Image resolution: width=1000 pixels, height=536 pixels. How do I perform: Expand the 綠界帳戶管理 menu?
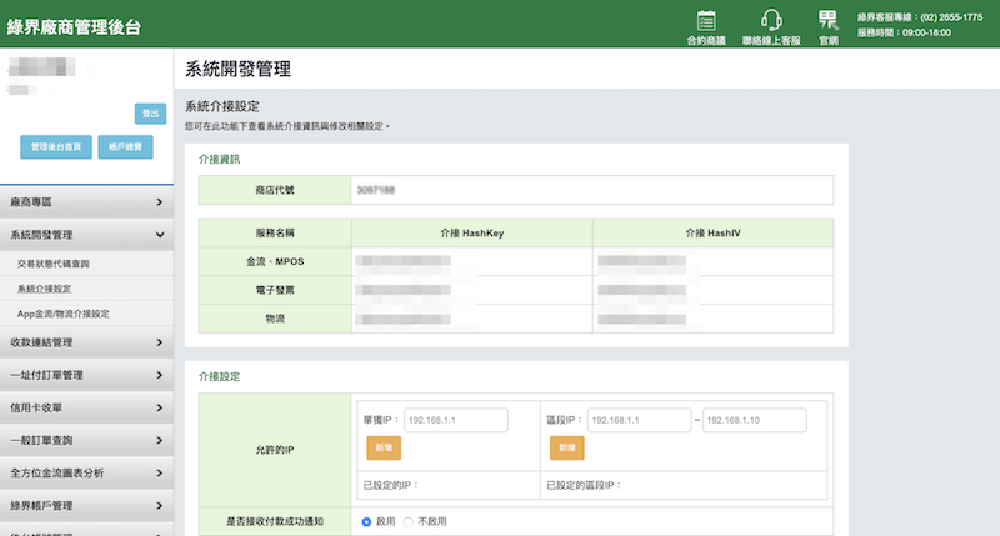click(87, 505)
